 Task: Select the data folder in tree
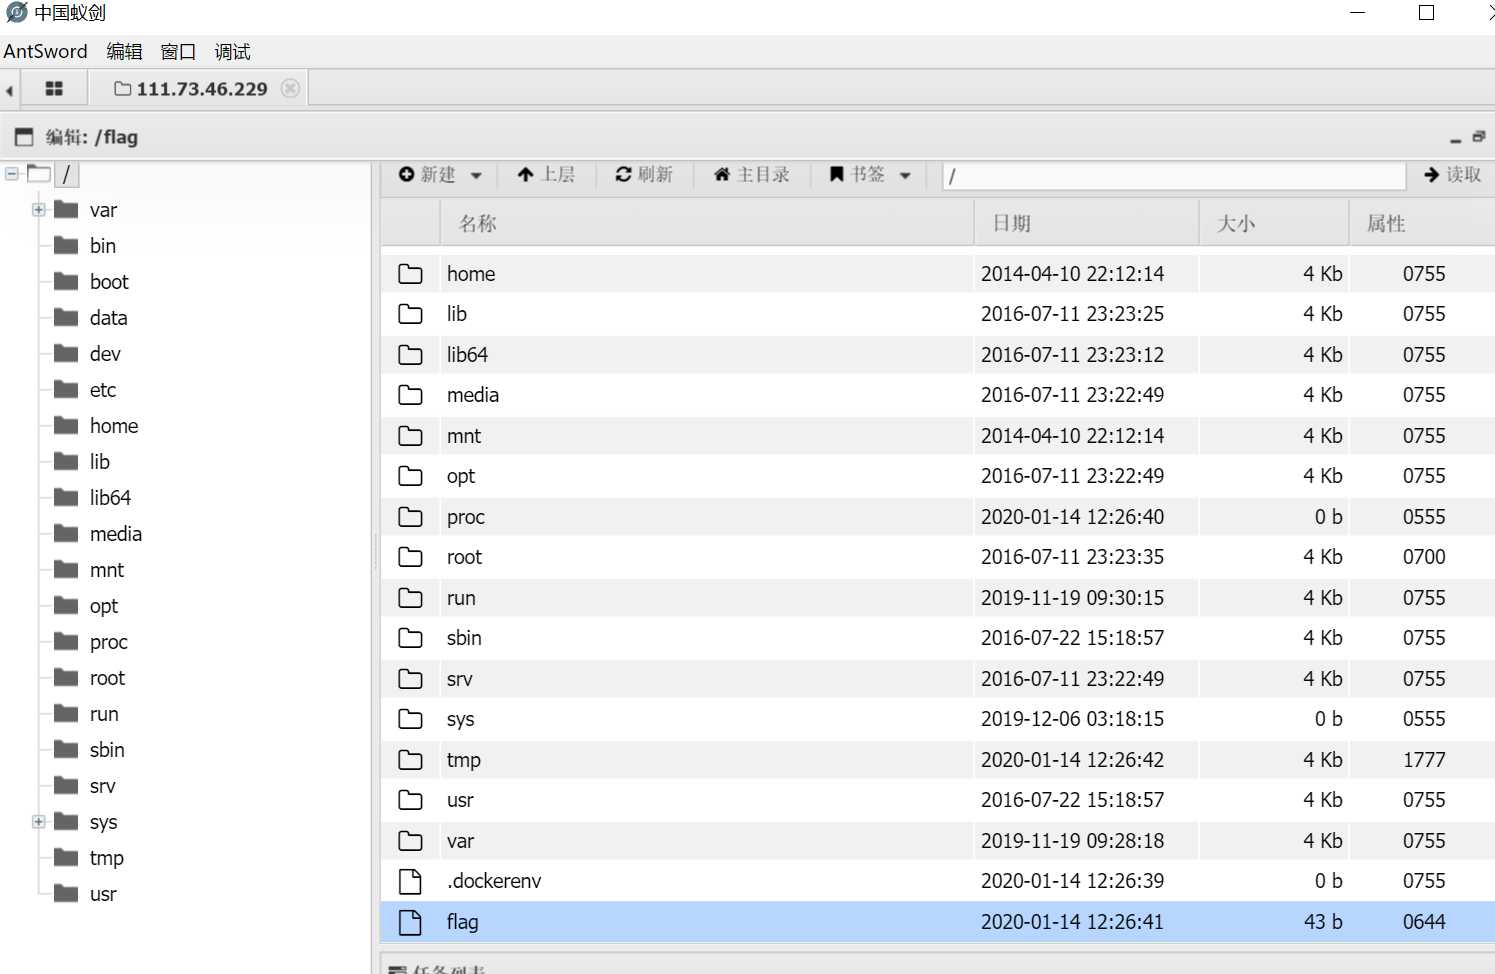(108, 318)
